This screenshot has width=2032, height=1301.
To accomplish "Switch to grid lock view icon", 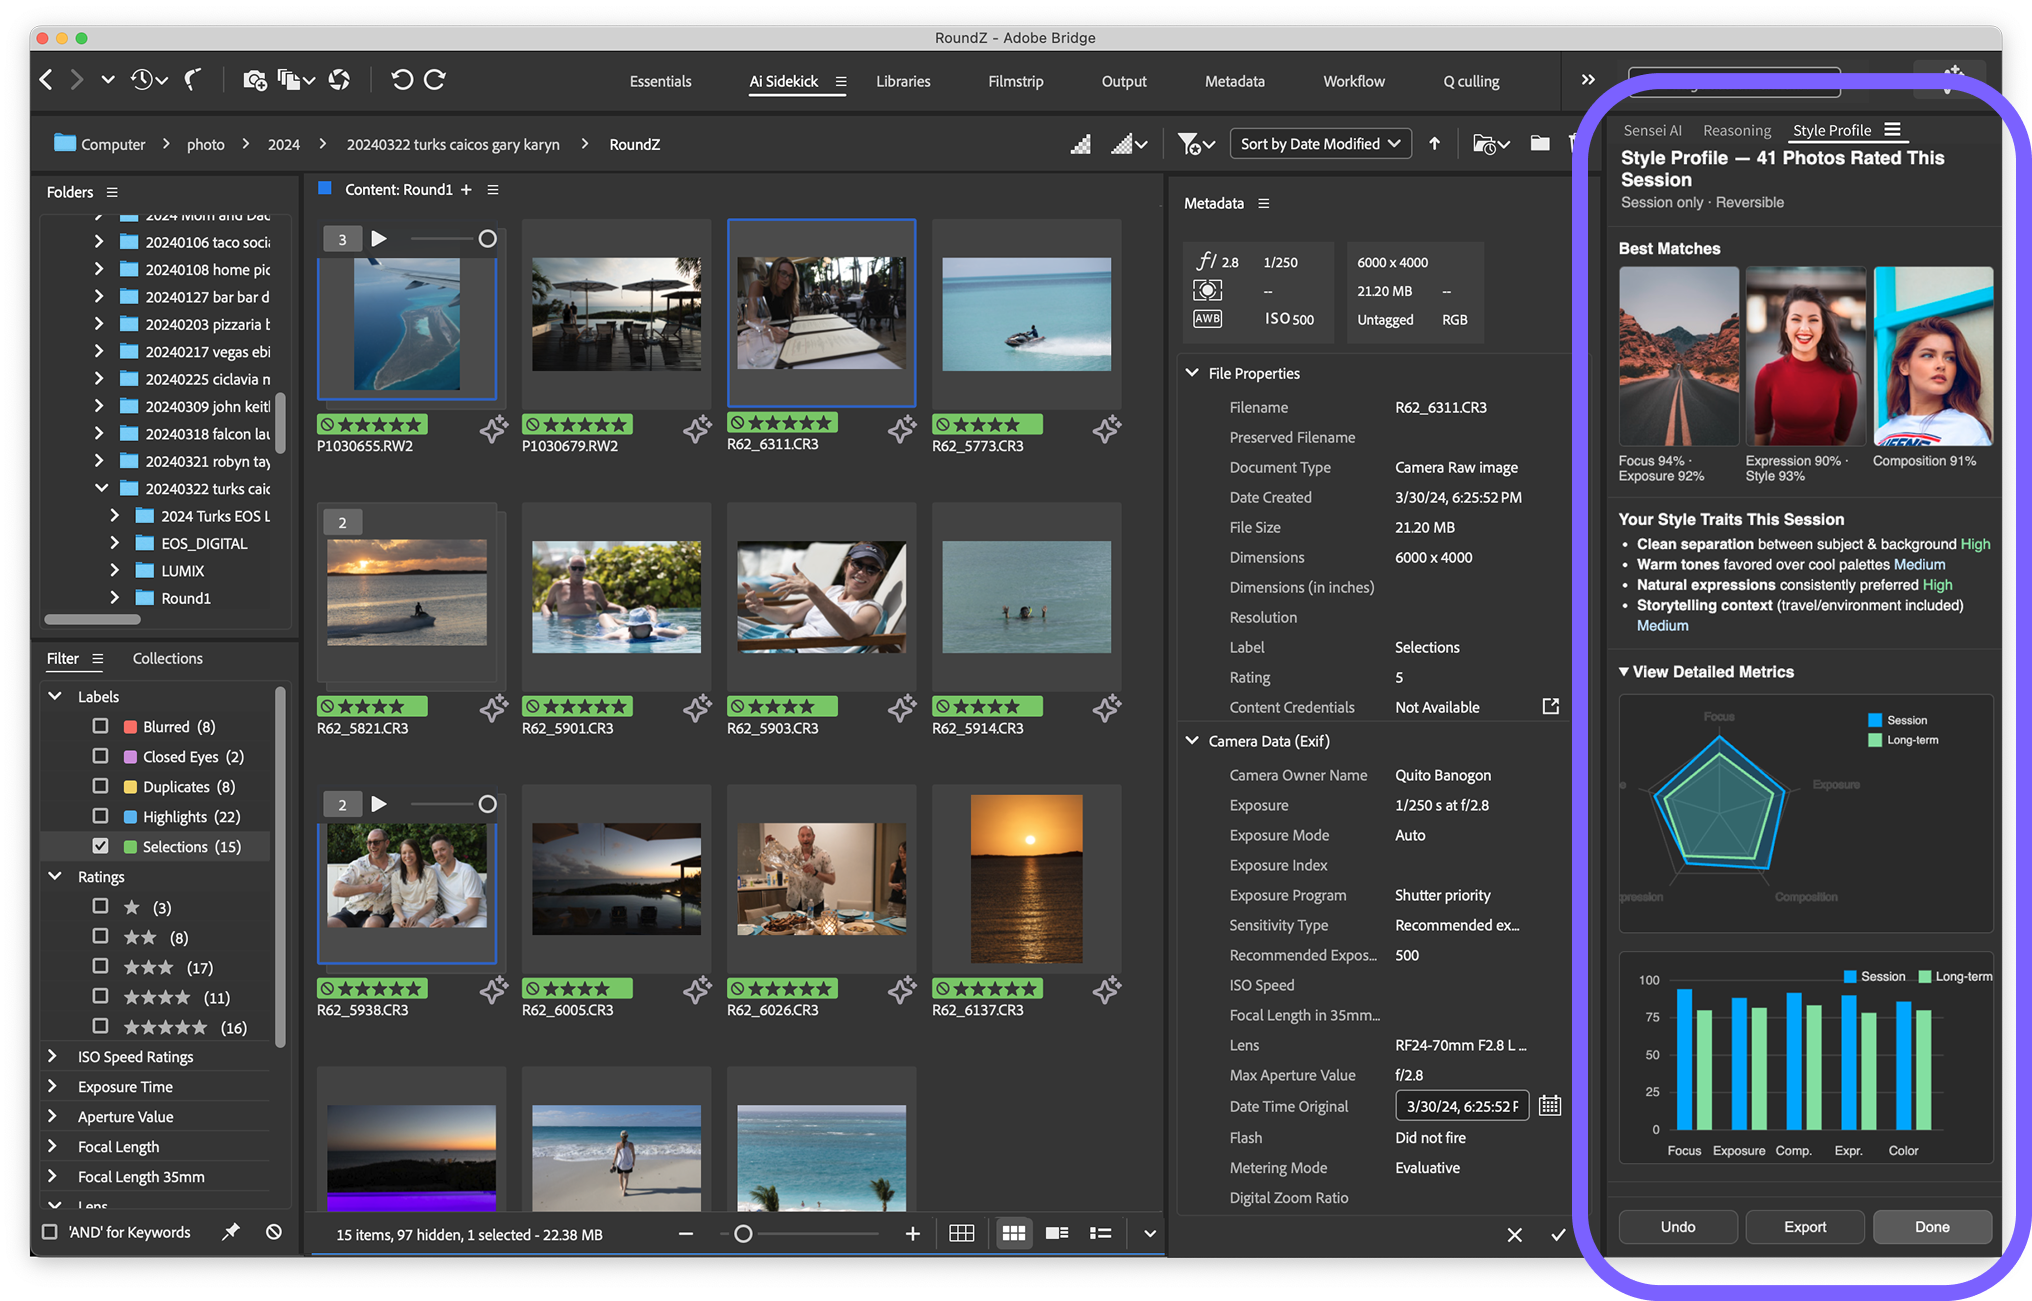I will coord(961,1234).
